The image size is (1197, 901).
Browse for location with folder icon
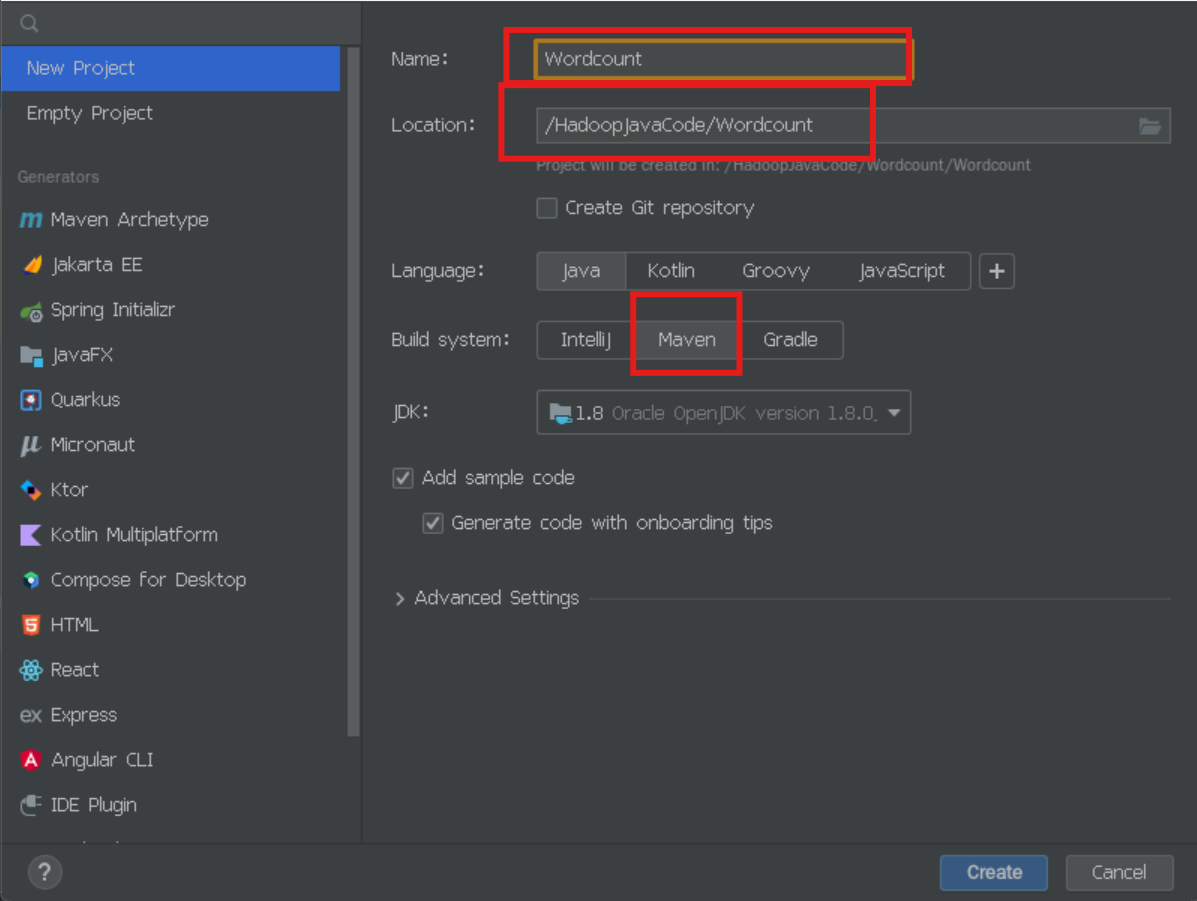(x=1150, y=126)
